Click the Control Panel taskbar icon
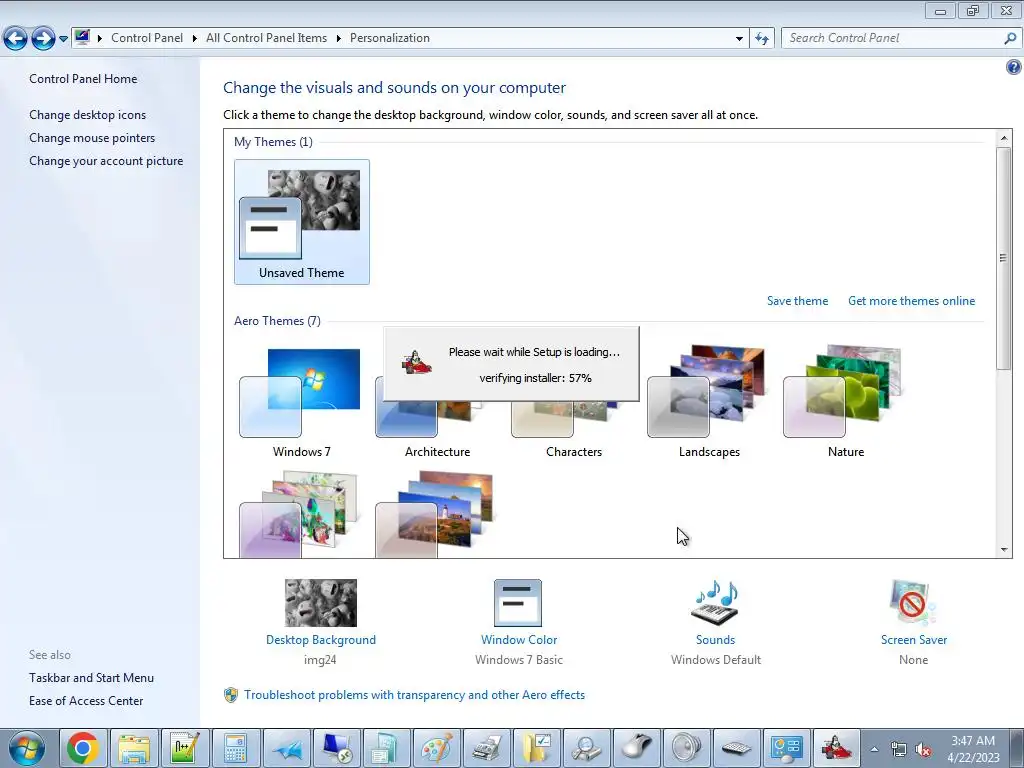The height and width of the screenshot is (768, 1024). coord(787,748)
